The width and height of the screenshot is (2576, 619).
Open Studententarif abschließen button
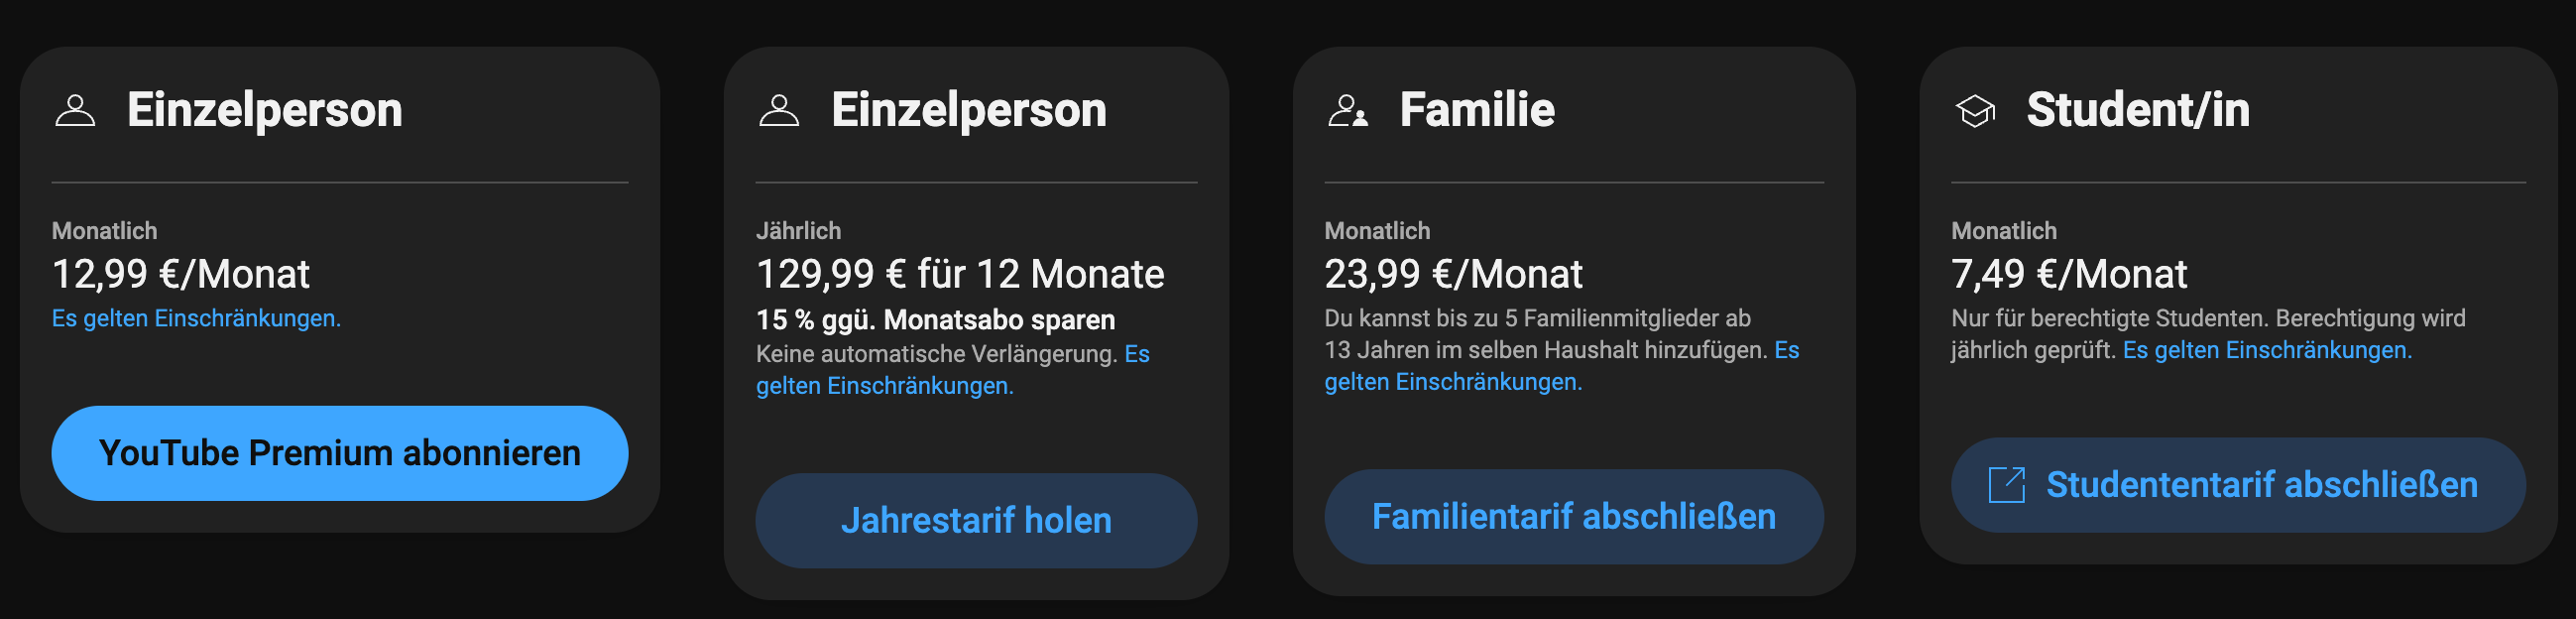click(x=2238, y=485)
